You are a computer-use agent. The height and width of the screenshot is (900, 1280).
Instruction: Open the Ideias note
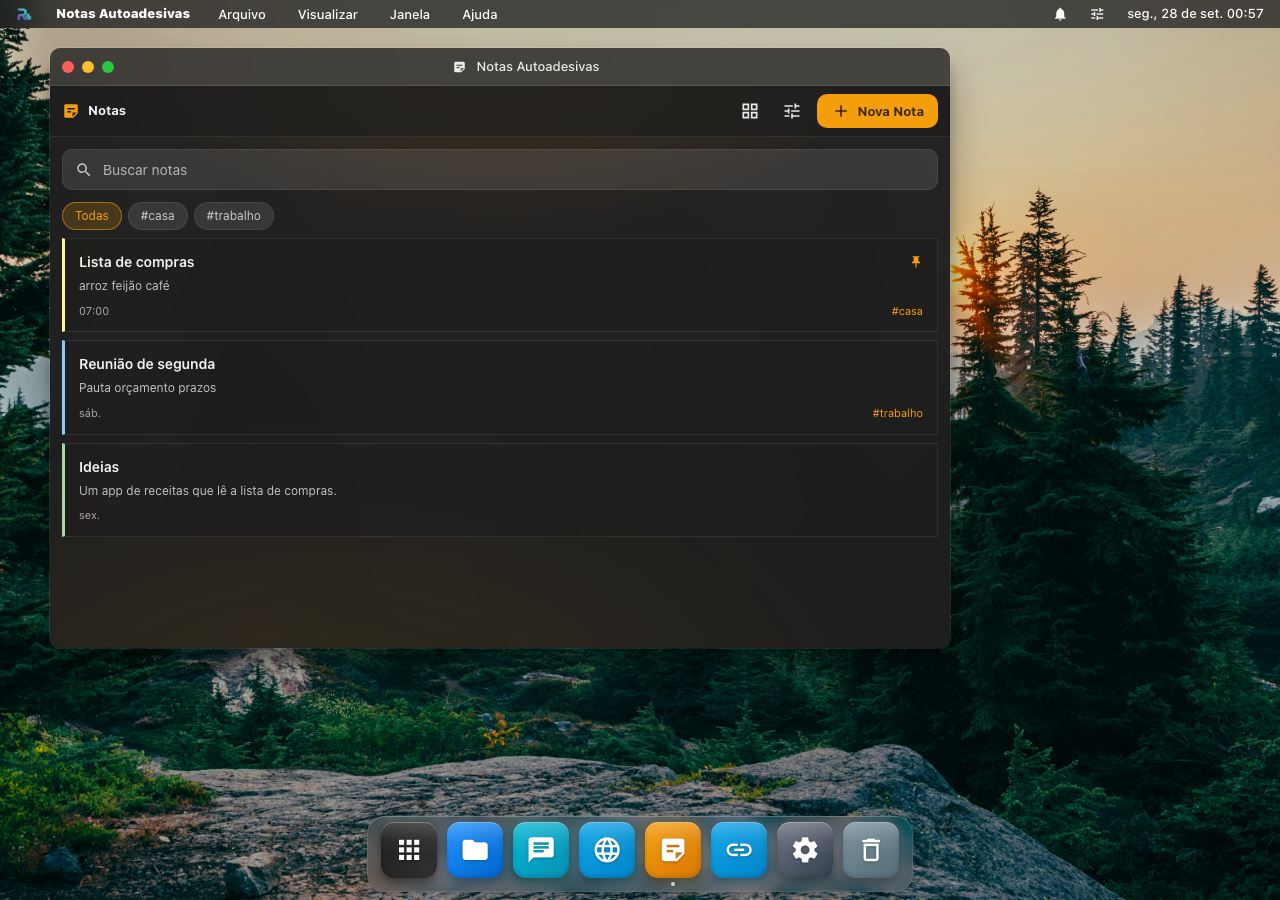point(500,490)
